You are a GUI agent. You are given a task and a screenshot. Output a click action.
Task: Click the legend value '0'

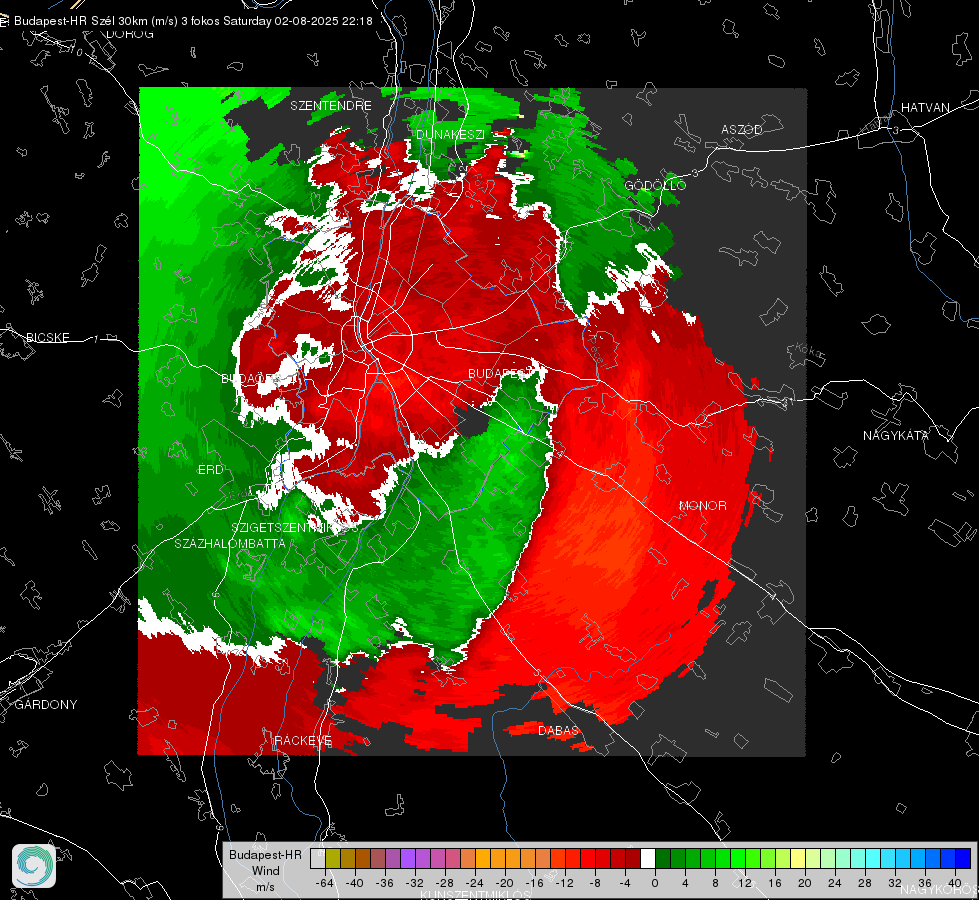[x=655, y=883]
